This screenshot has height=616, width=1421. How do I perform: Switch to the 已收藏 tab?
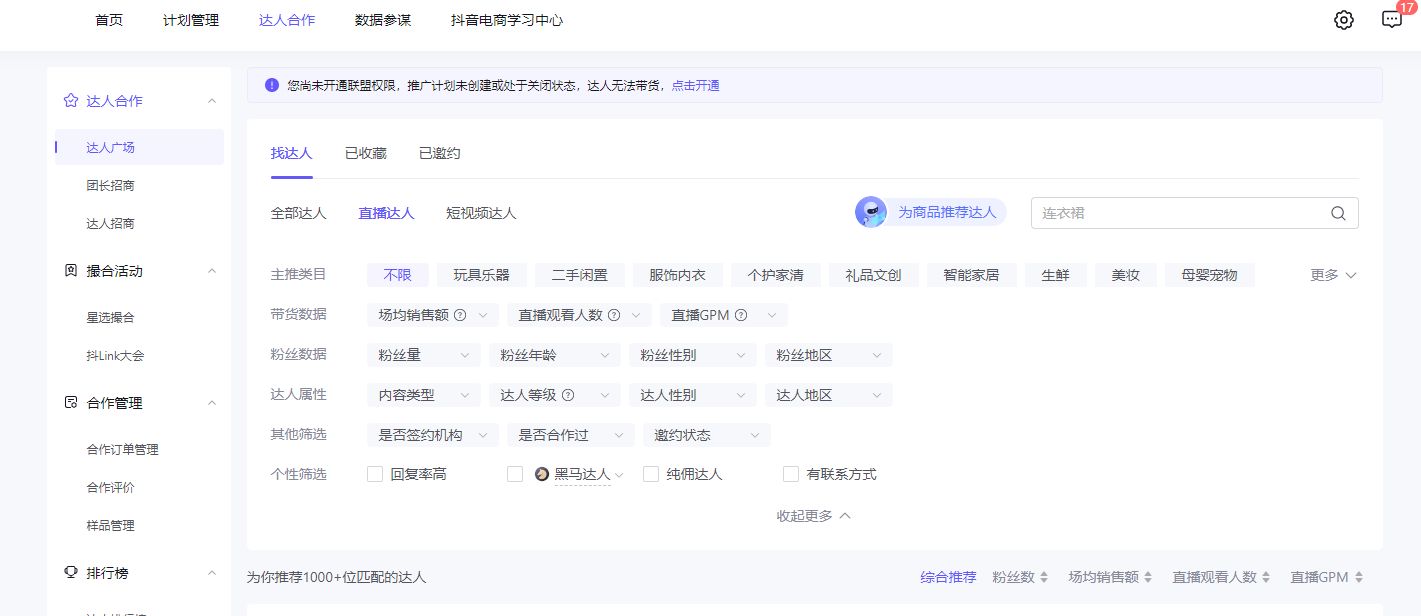point(365,153)
